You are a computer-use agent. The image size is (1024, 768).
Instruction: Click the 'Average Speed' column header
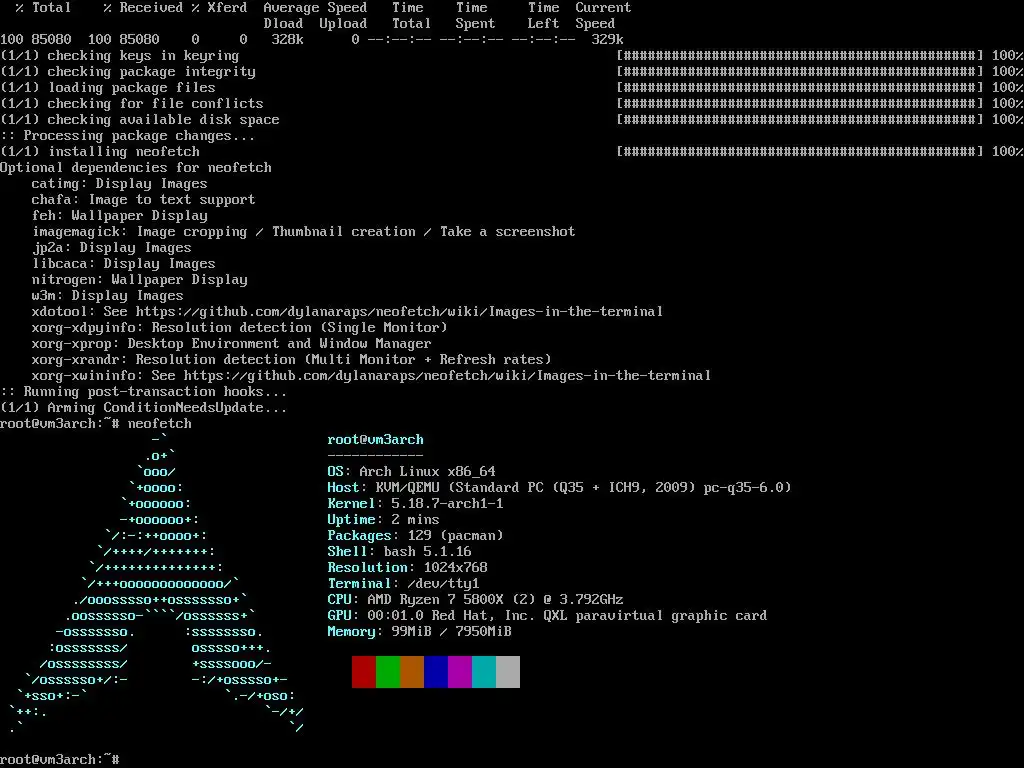point(315,8)
